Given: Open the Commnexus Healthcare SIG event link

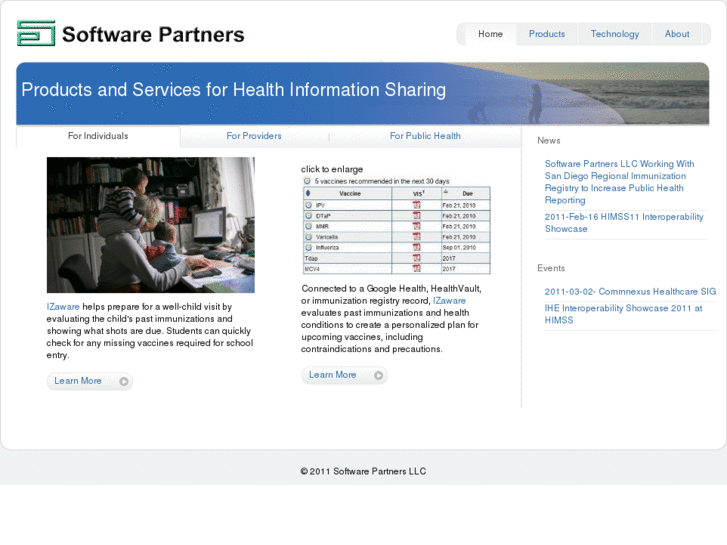Looking at the screenshot, I should (x=631, y=292).
